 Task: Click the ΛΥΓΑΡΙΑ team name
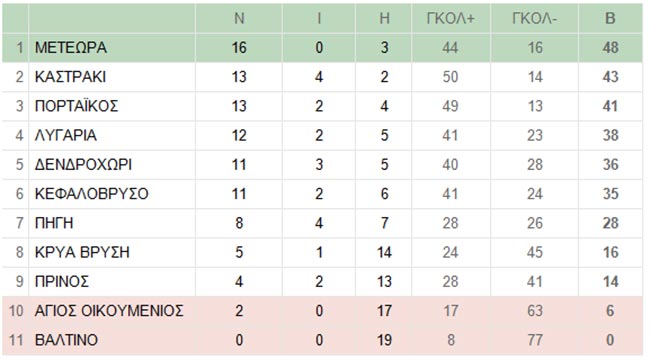click(x=65, y=136)
